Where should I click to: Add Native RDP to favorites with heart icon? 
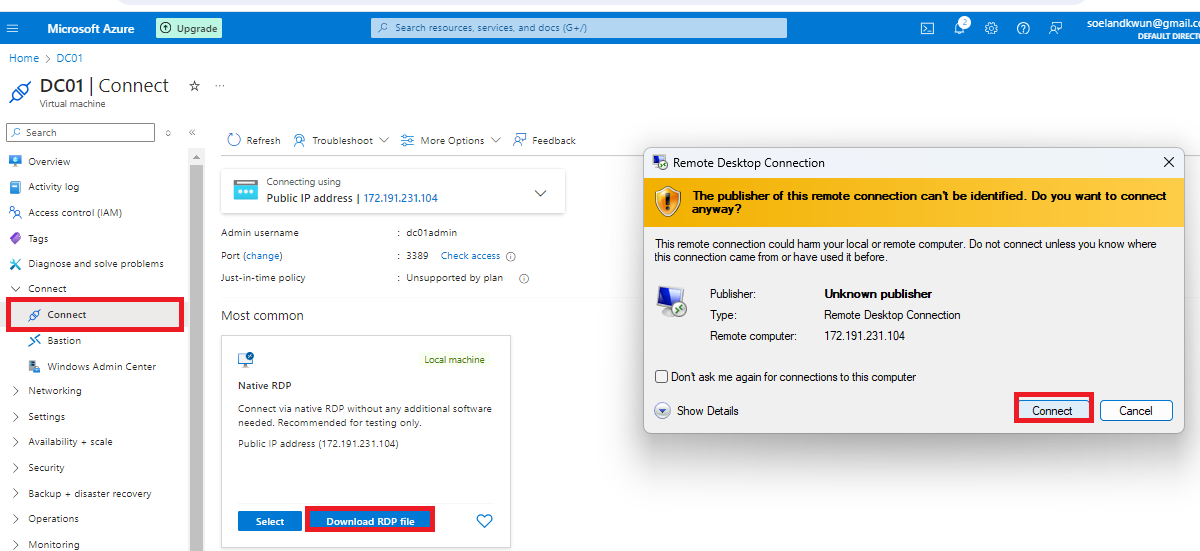484,521
